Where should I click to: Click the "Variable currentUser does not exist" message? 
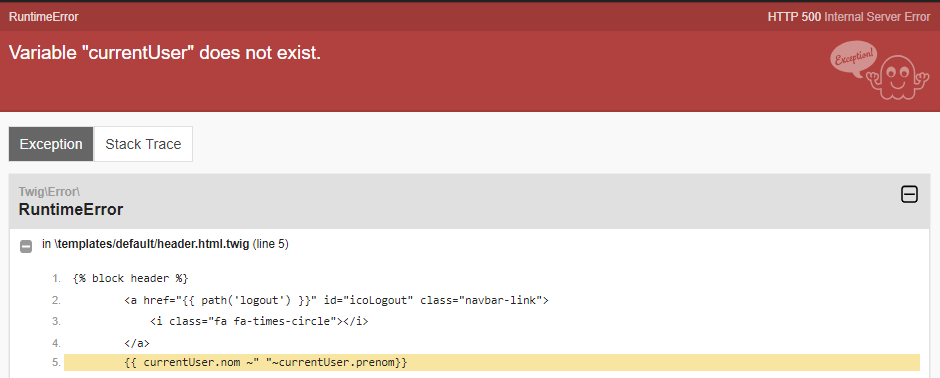point(165,53)
